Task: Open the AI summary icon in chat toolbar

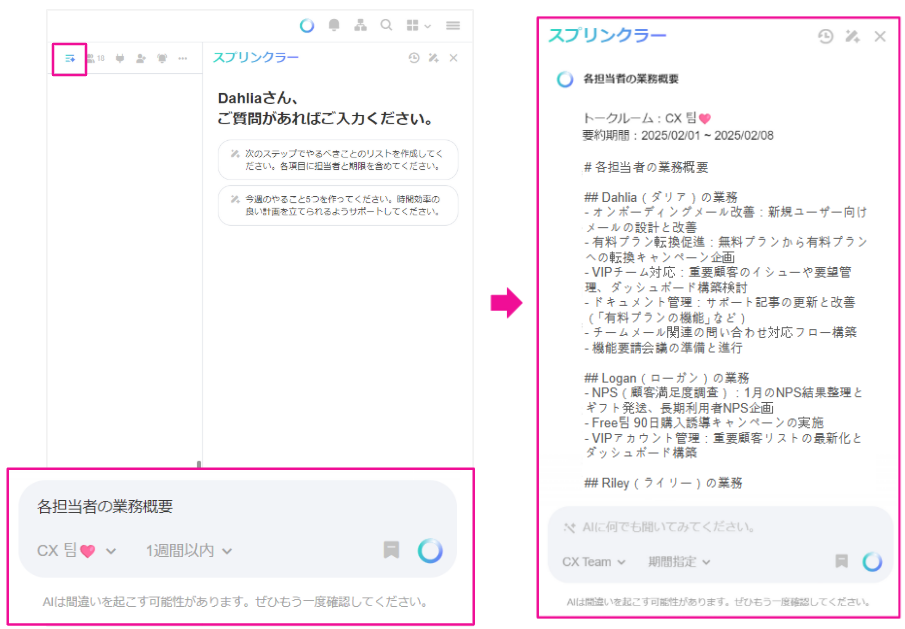Action: coord(70,58)
